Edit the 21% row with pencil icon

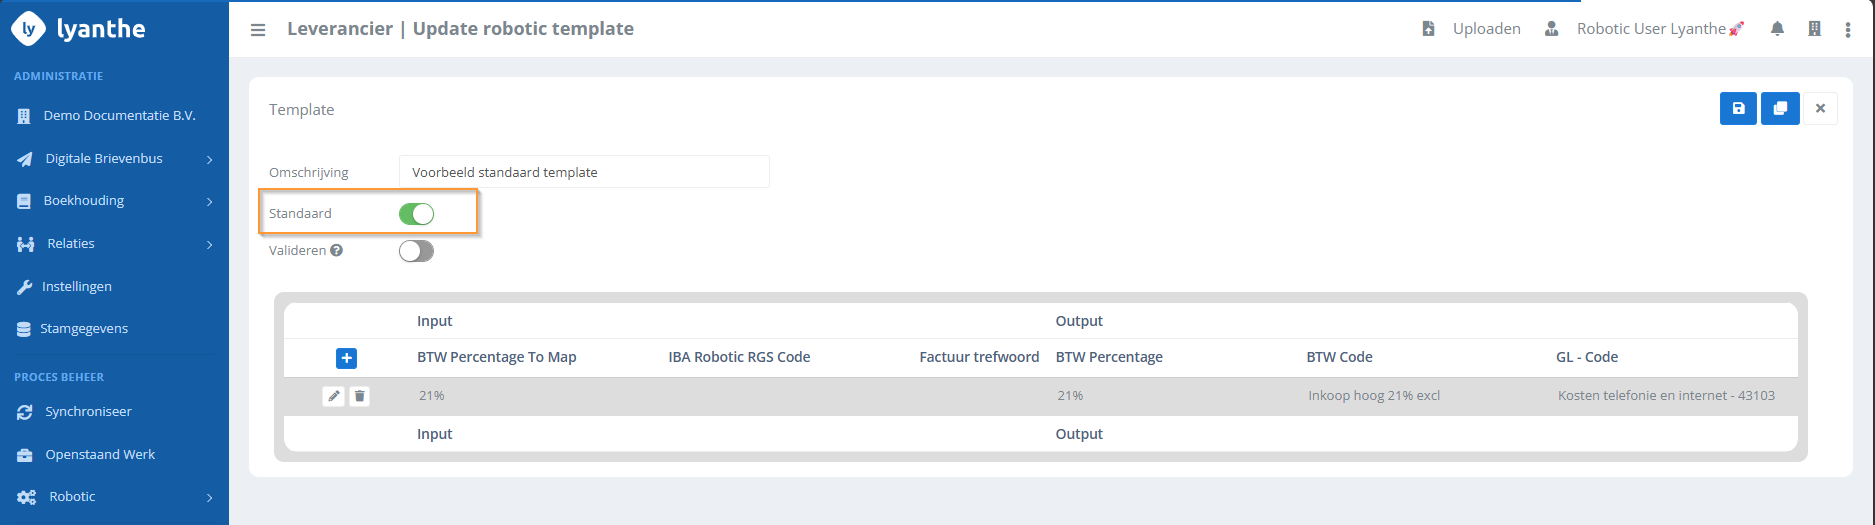pyautogui.click(x=334, y=396)
